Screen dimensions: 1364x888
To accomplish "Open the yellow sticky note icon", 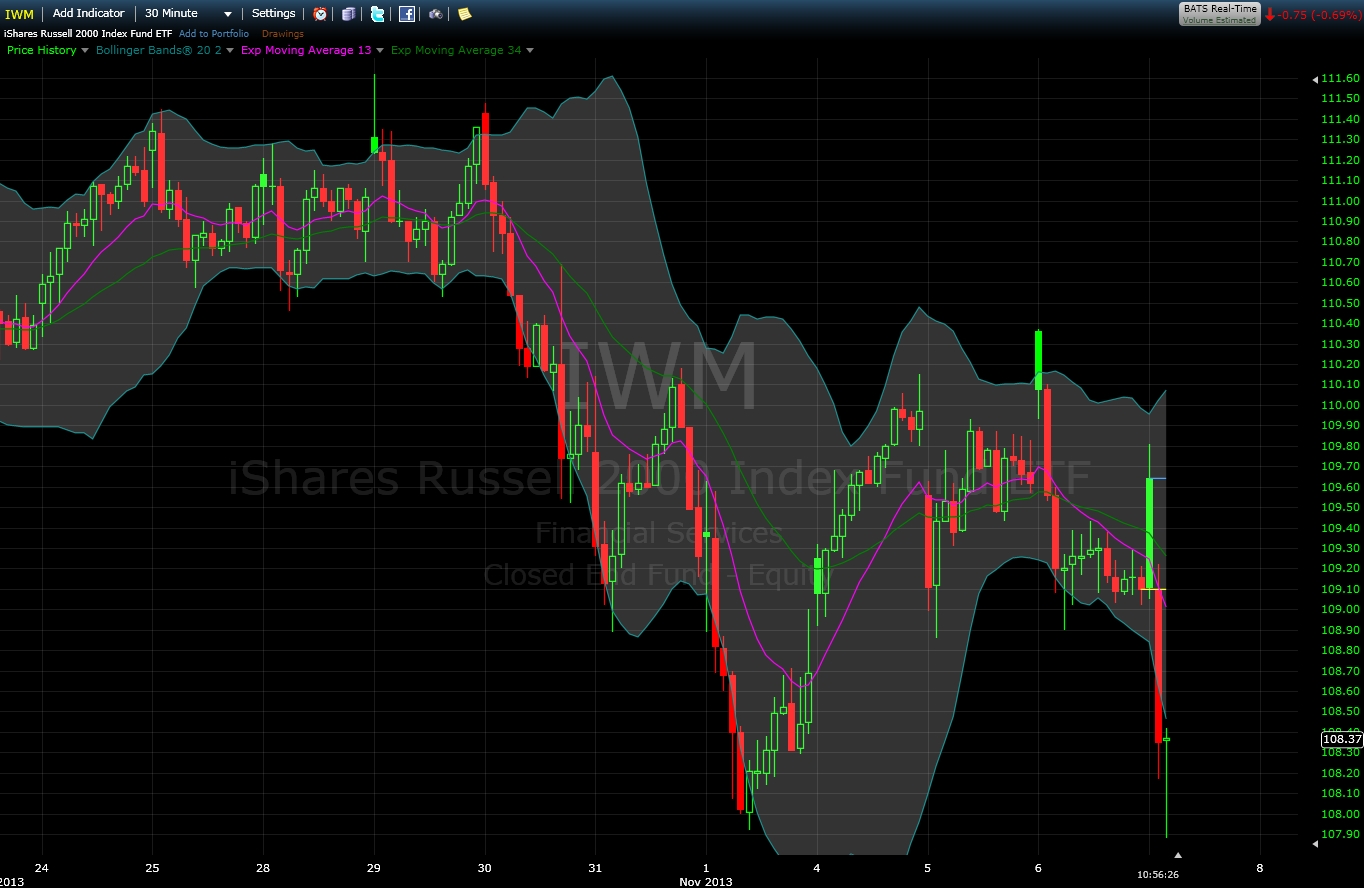I will coord(464,14).
